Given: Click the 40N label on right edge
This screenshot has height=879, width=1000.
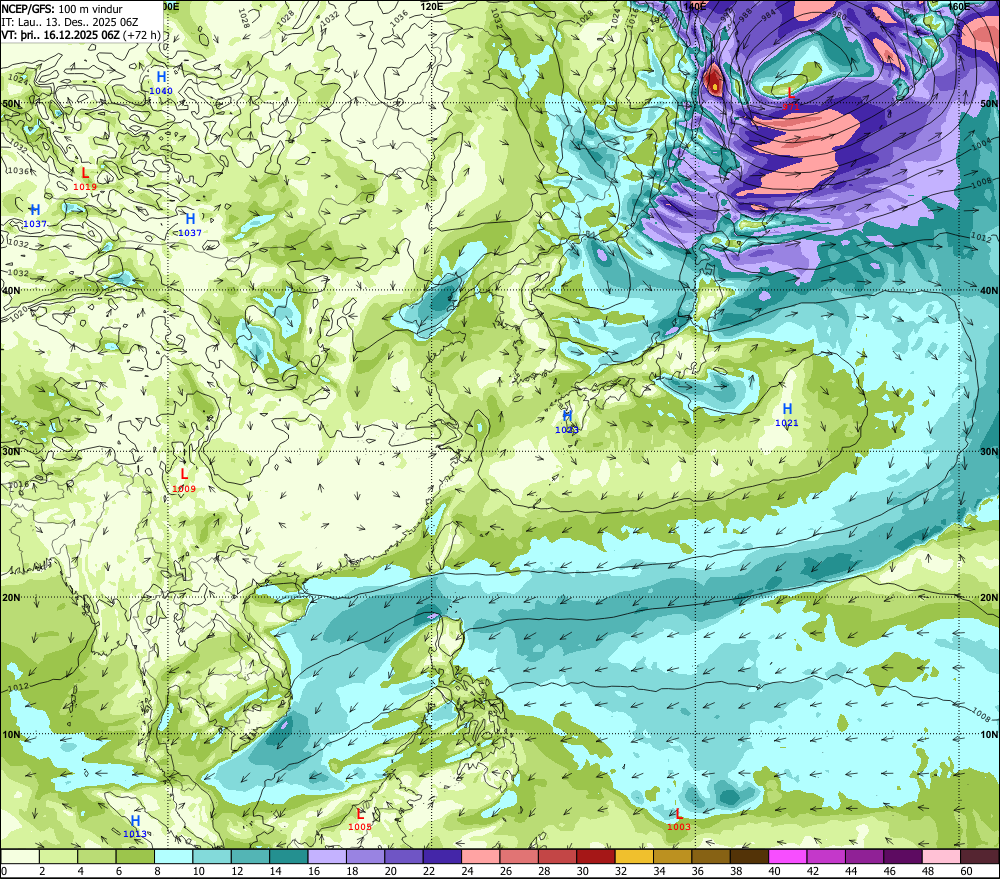Looking at the screenshot, I should [989, 290].
